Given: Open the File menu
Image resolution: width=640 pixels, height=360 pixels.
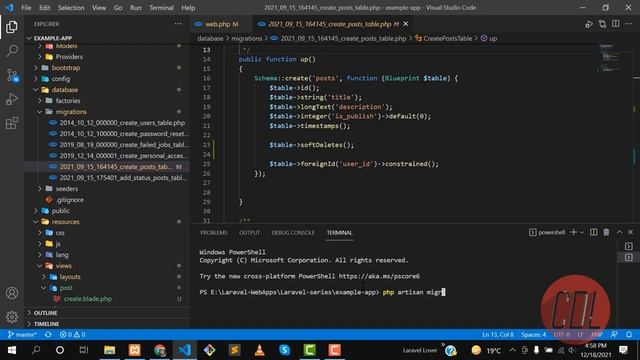Looking at the screenshot, I should [26, 7].
